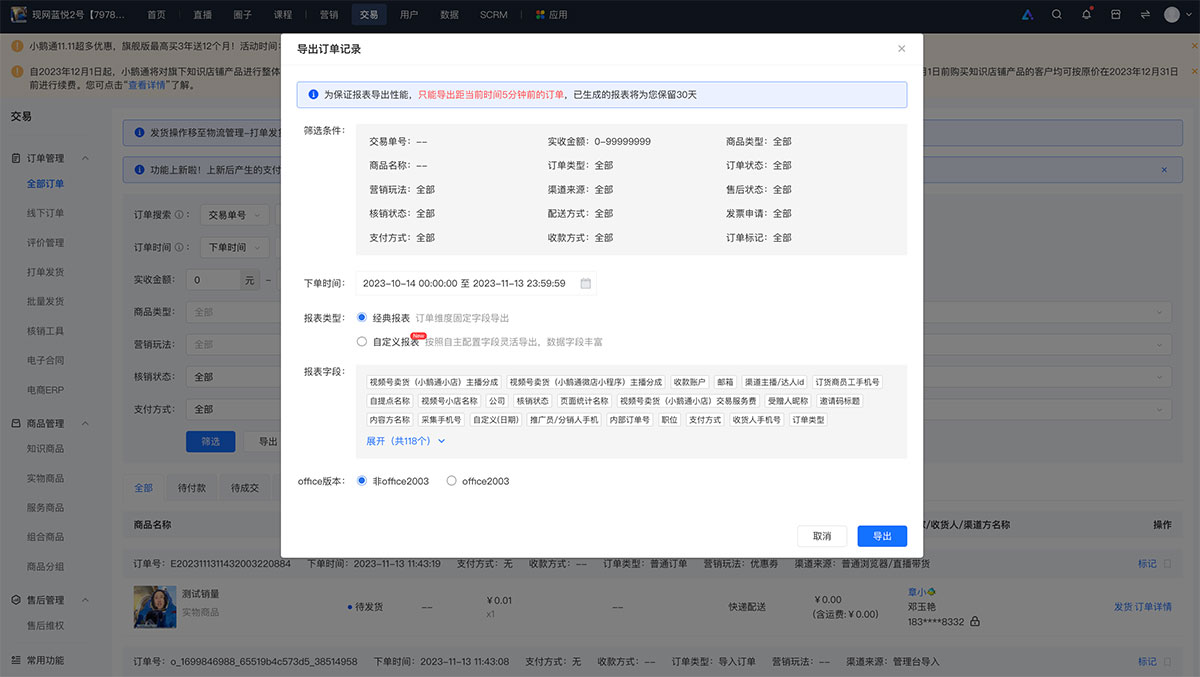Screen dimensions: 1200x677
Task: Select the 经典报表 radio button
Action: pyautogui.click(x=362, y=318)
